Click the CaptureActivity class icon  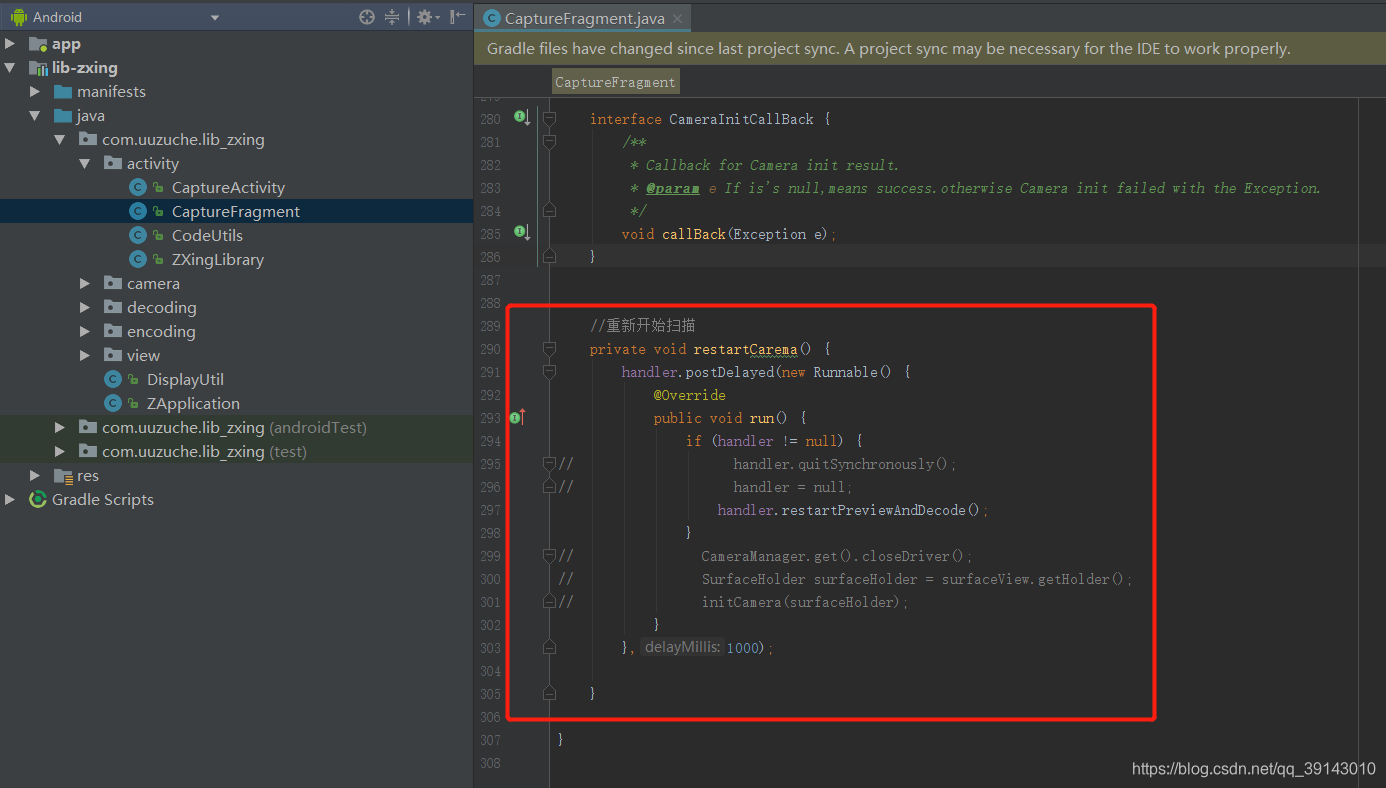pyautogui.click(x=138, y=188)
